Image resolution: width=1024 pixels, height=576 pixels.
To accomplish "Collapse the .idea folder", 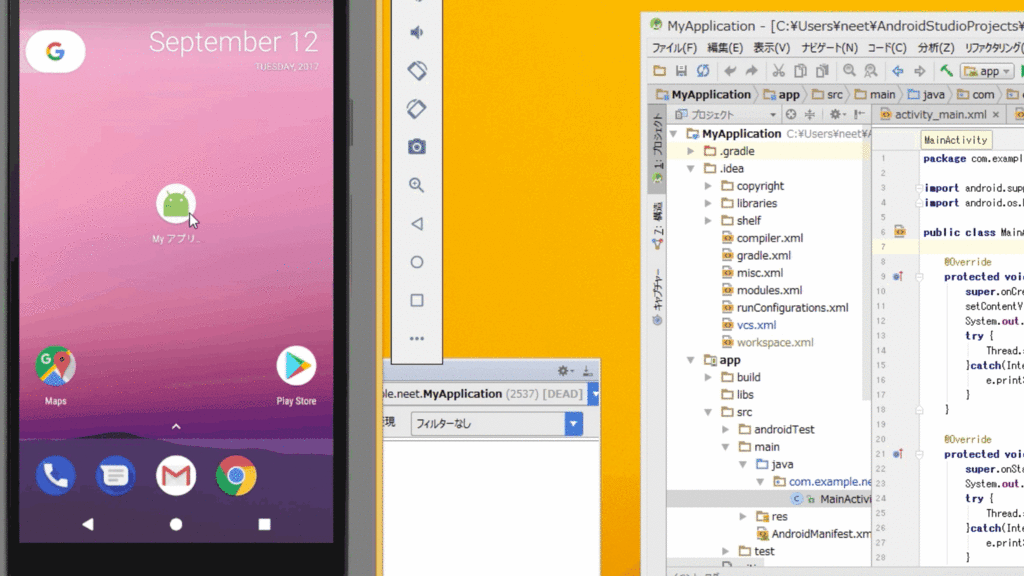I will (690, 168).
